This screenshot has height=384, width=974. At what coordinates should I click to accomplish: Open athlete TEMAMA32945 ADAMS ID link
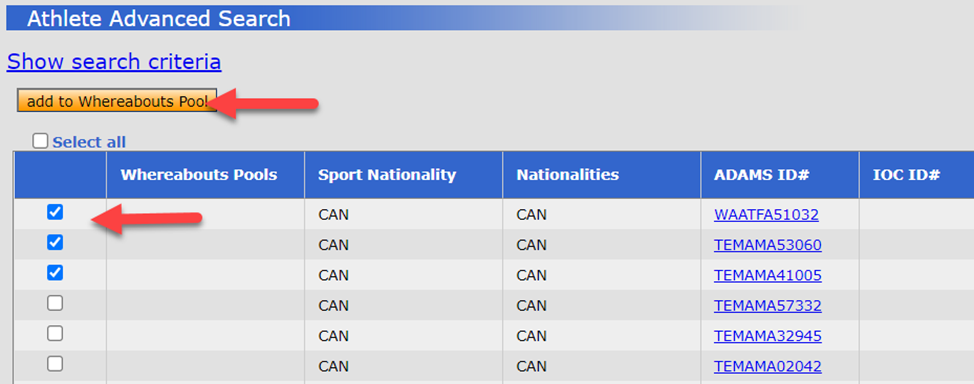click(768, 336)
